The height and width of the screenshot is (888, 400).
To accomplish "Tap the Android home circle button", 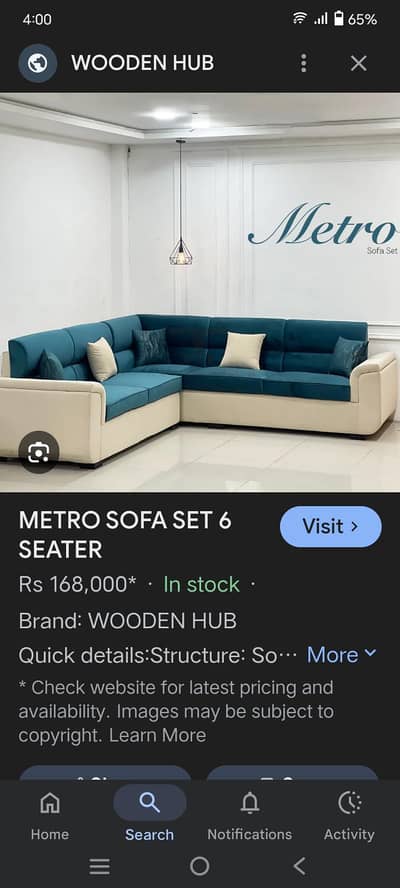I will (x=199, y=866).
